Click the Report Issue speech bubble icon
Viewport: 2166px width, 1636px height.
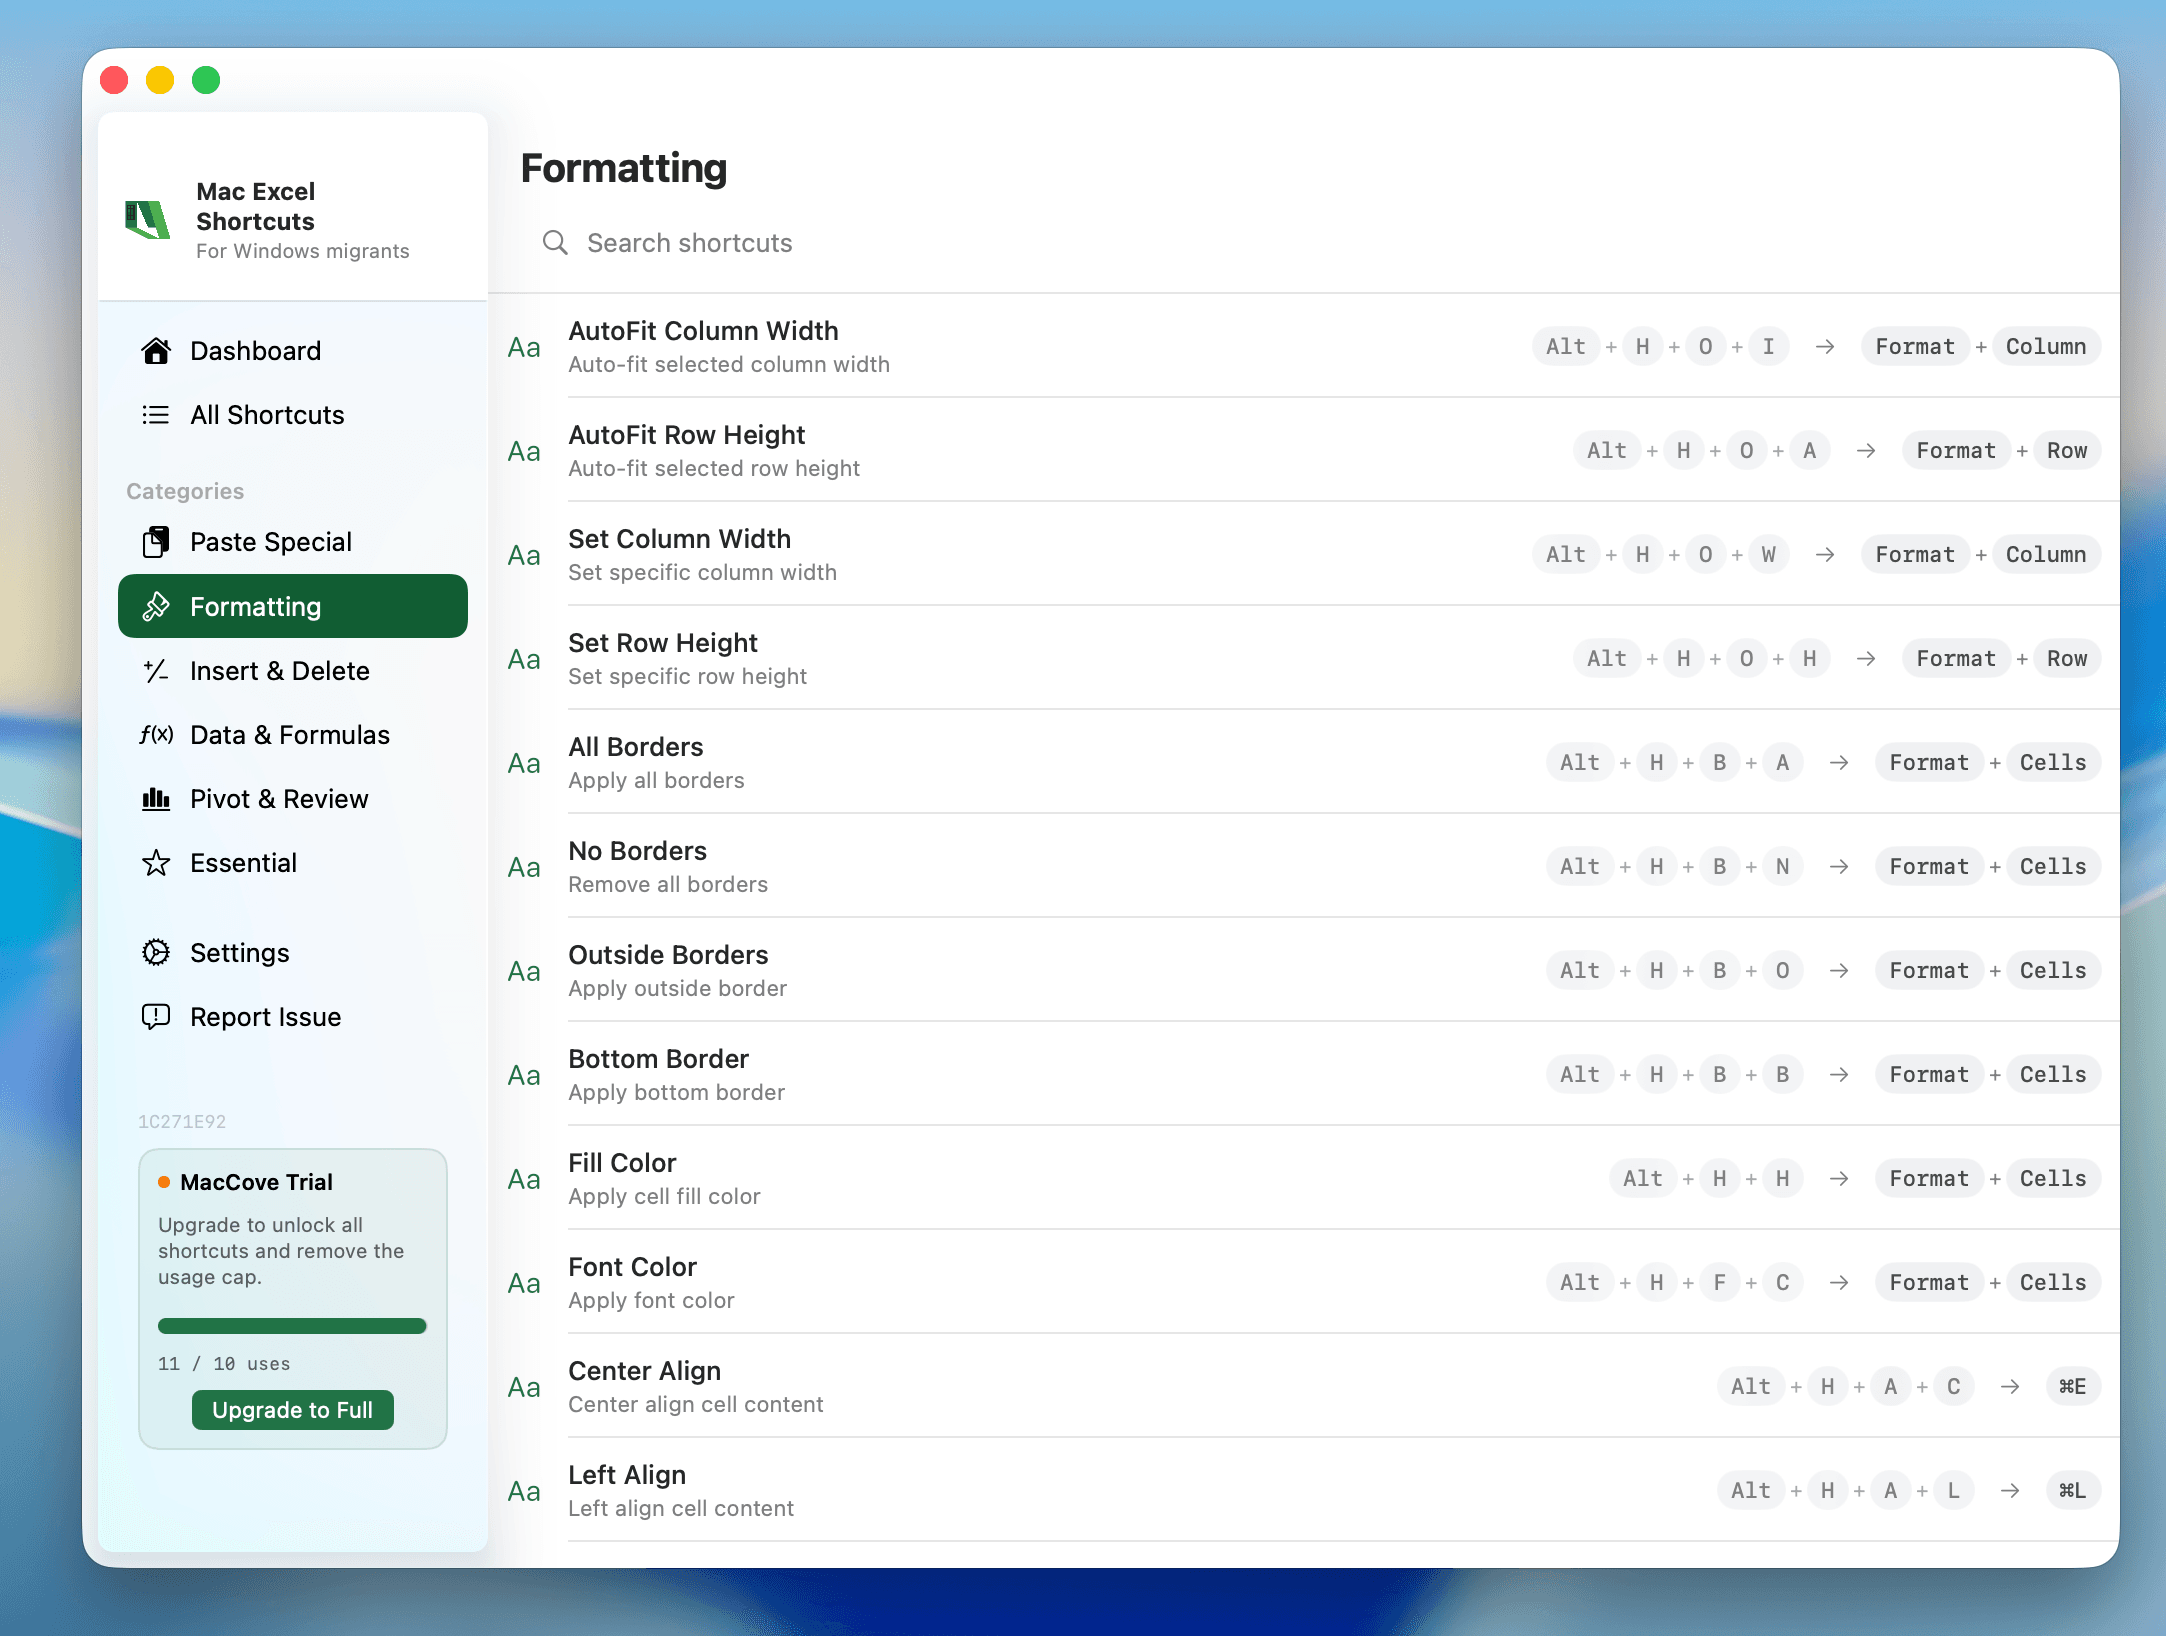coord(156,1017)
